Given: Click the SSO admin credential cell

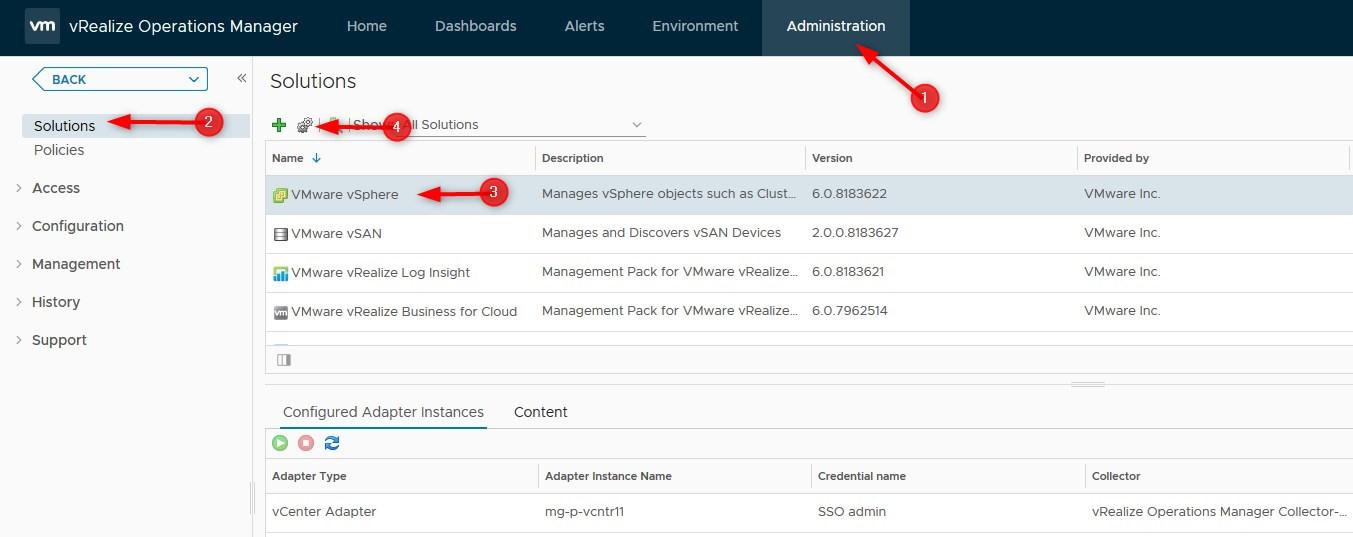Looking at the screenshot, I should (x=852, y=512).
